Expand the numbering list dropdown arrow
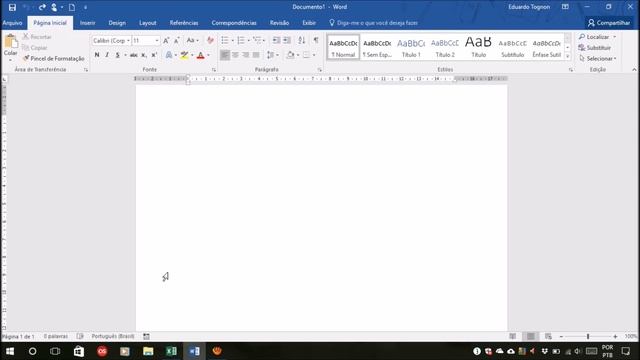 248,40
